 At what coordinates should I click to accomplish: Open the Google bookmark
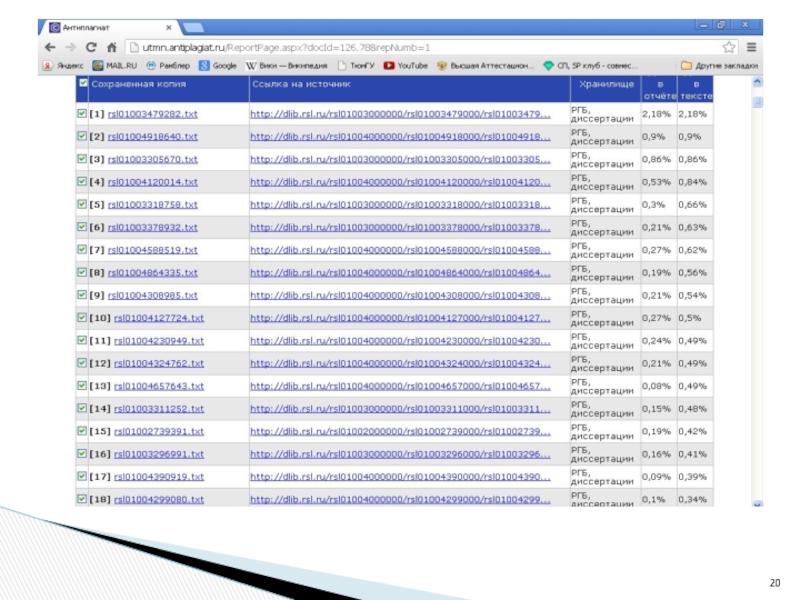pos(217,65)
